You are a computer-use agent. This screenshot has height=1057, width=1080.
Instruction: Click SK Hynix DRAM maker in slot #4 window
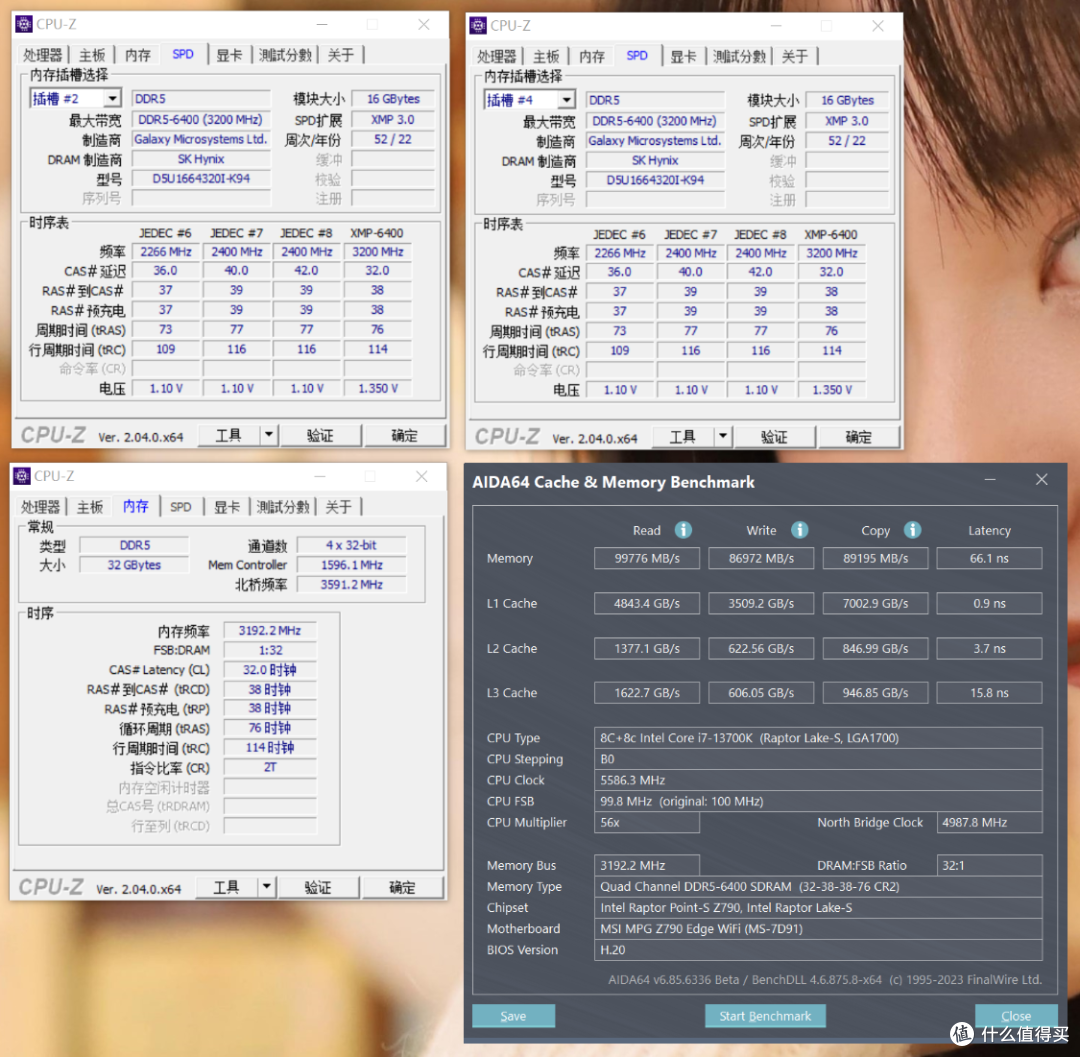pos(655,160)
